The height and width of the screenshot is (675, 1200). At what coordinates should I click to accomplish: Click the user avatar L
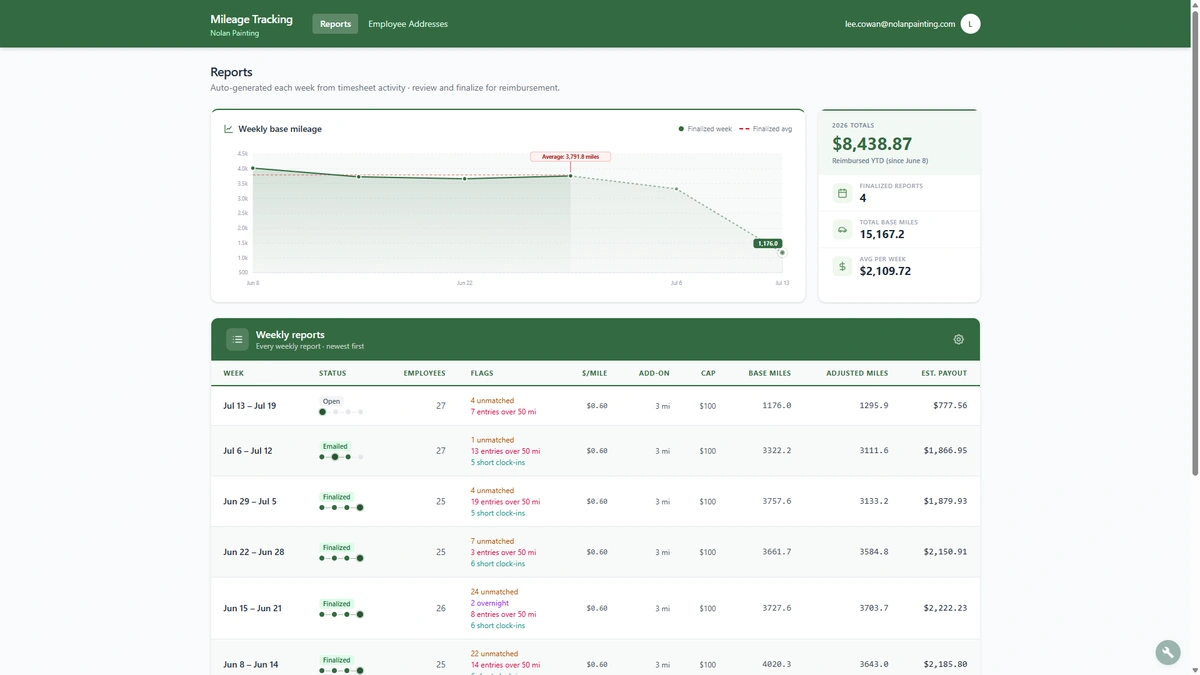[970, 24]
